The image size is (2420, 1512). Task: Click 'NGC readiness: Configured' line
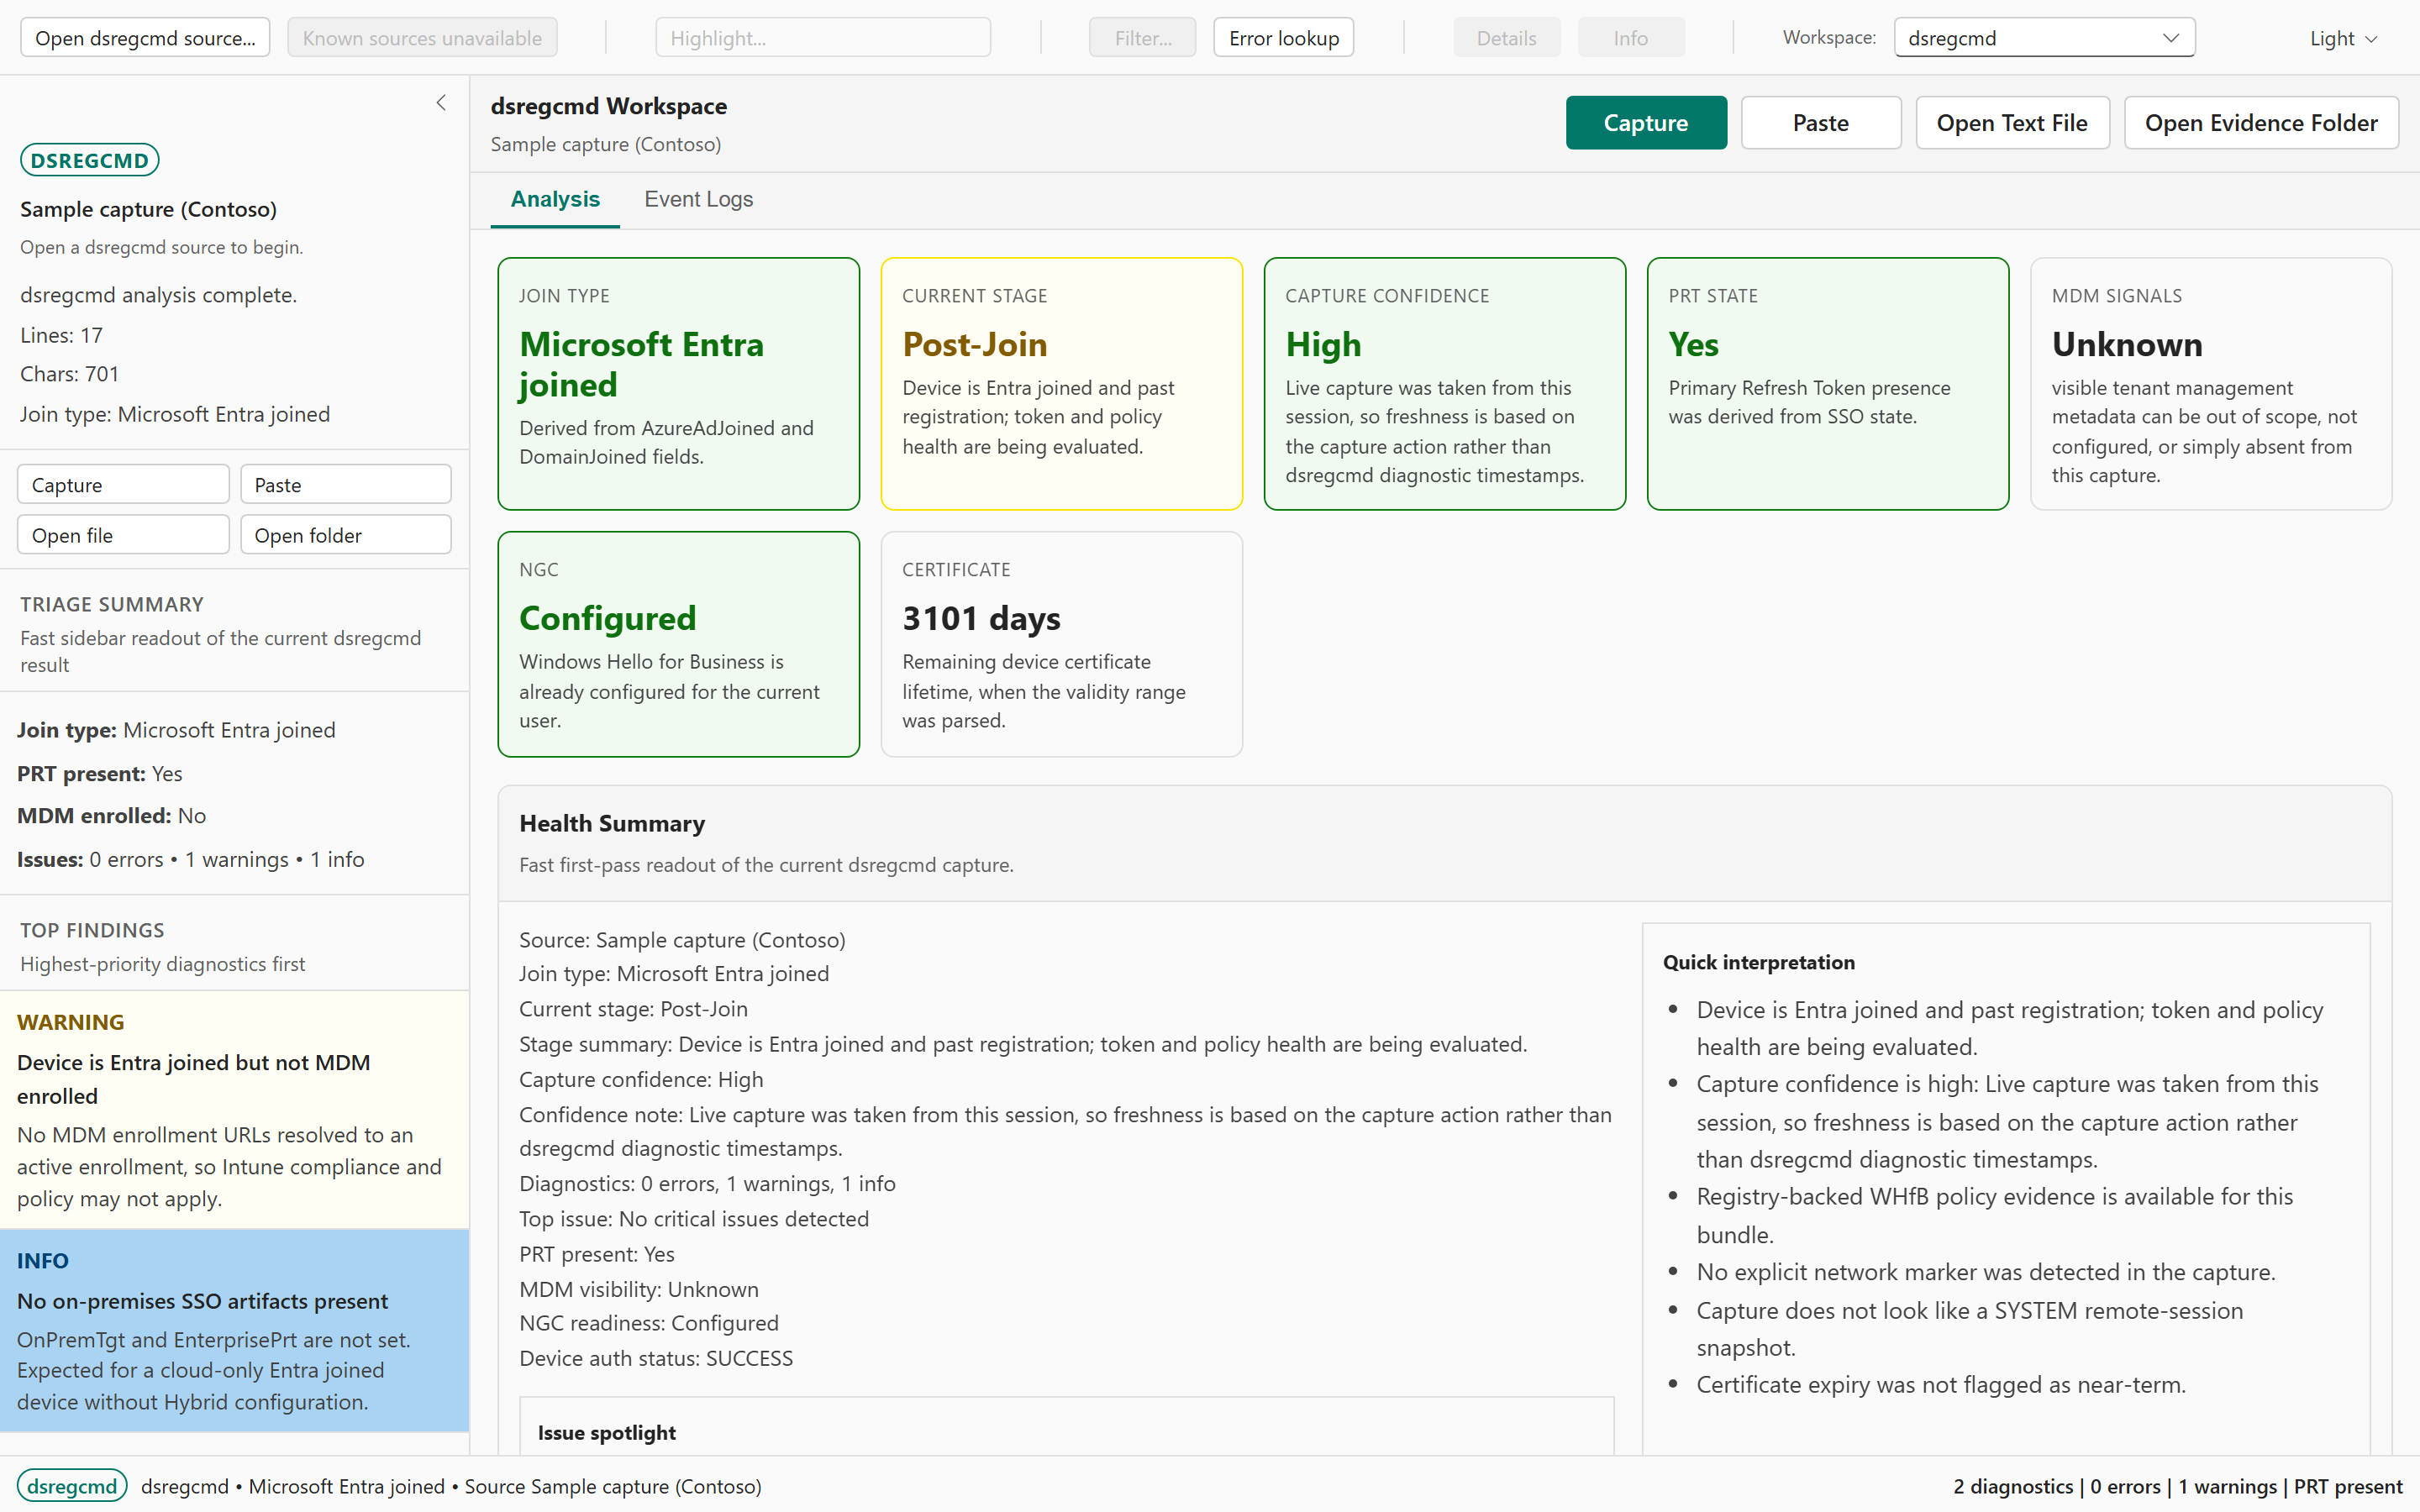649,1323
